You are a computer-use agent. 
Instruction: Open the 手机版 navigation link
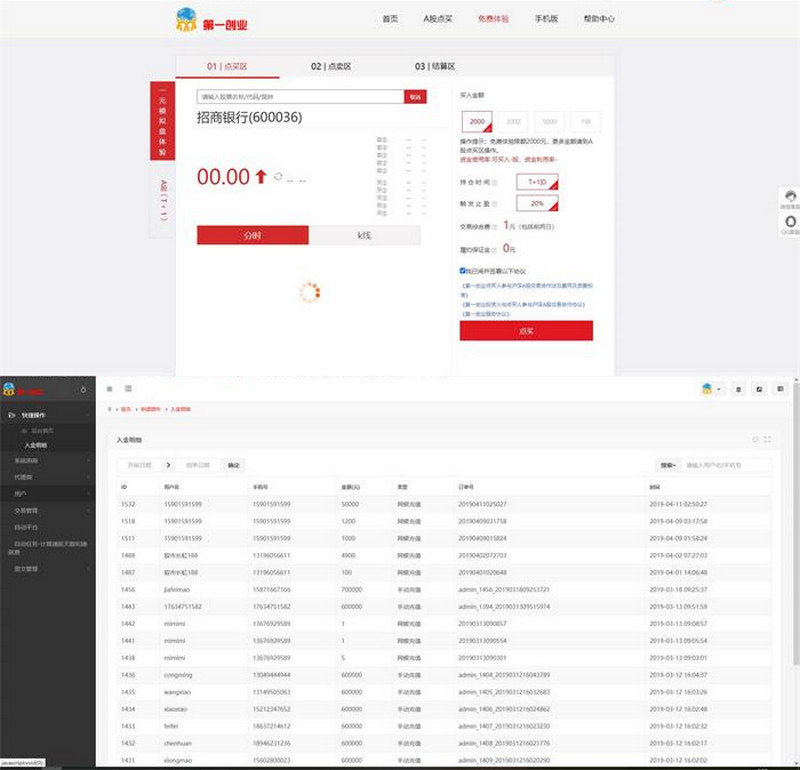pyautogui.click(x=546, y=19)
